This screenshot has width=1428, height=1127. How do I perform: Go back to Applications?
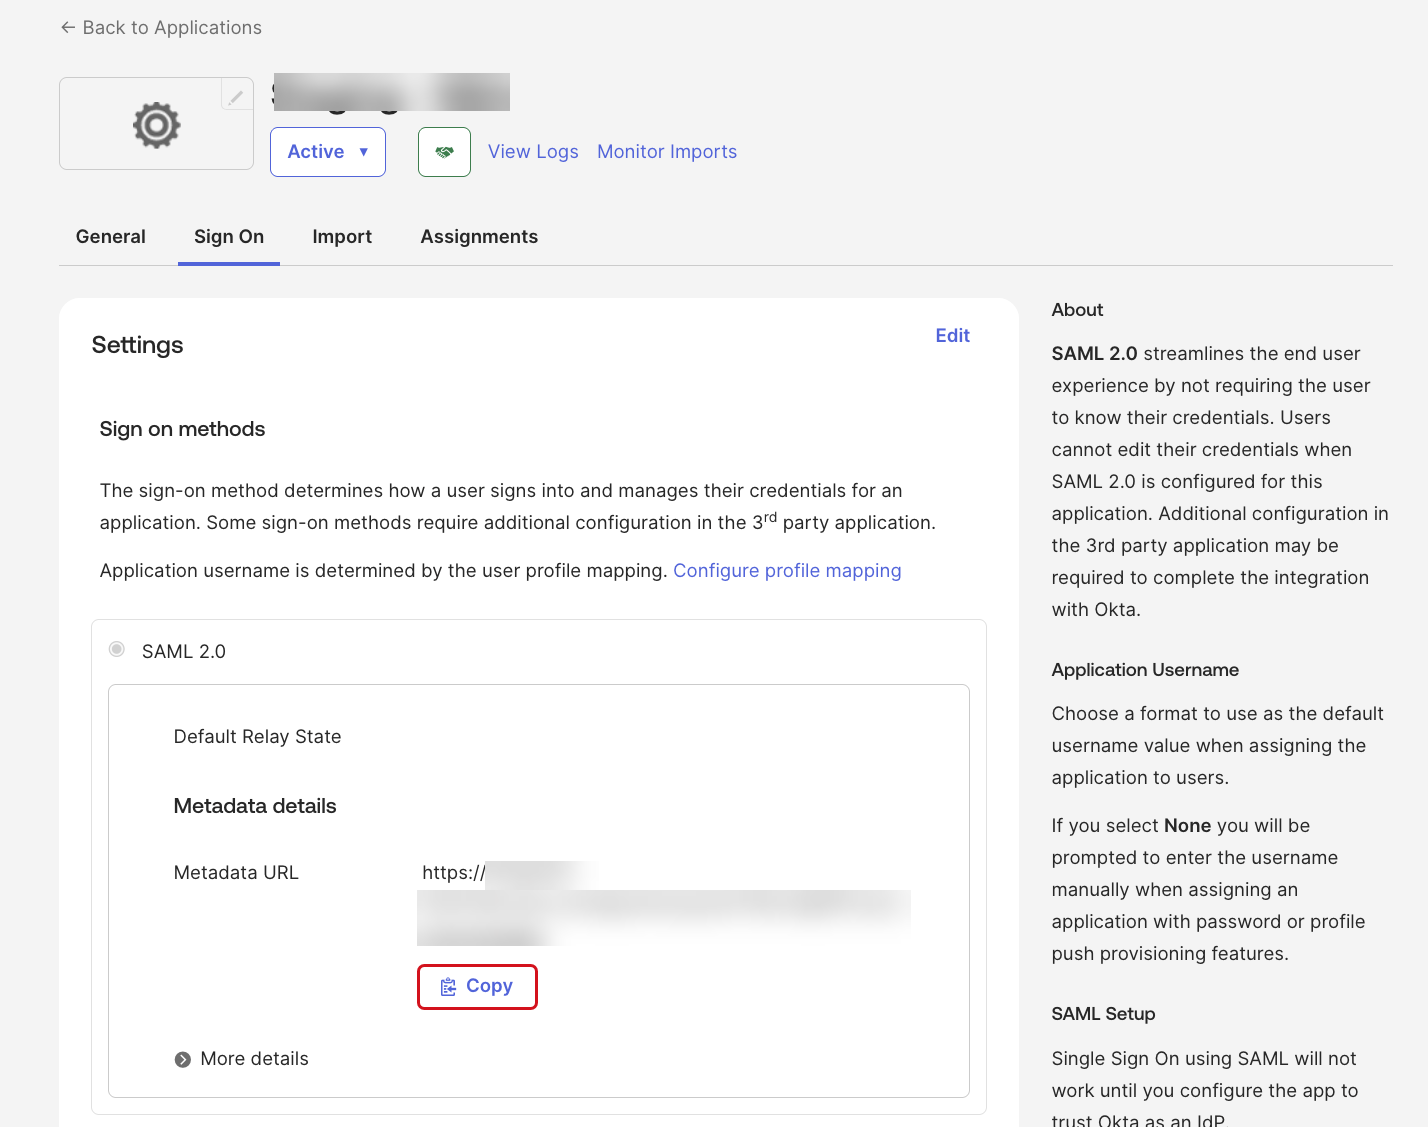pos(161,28)
